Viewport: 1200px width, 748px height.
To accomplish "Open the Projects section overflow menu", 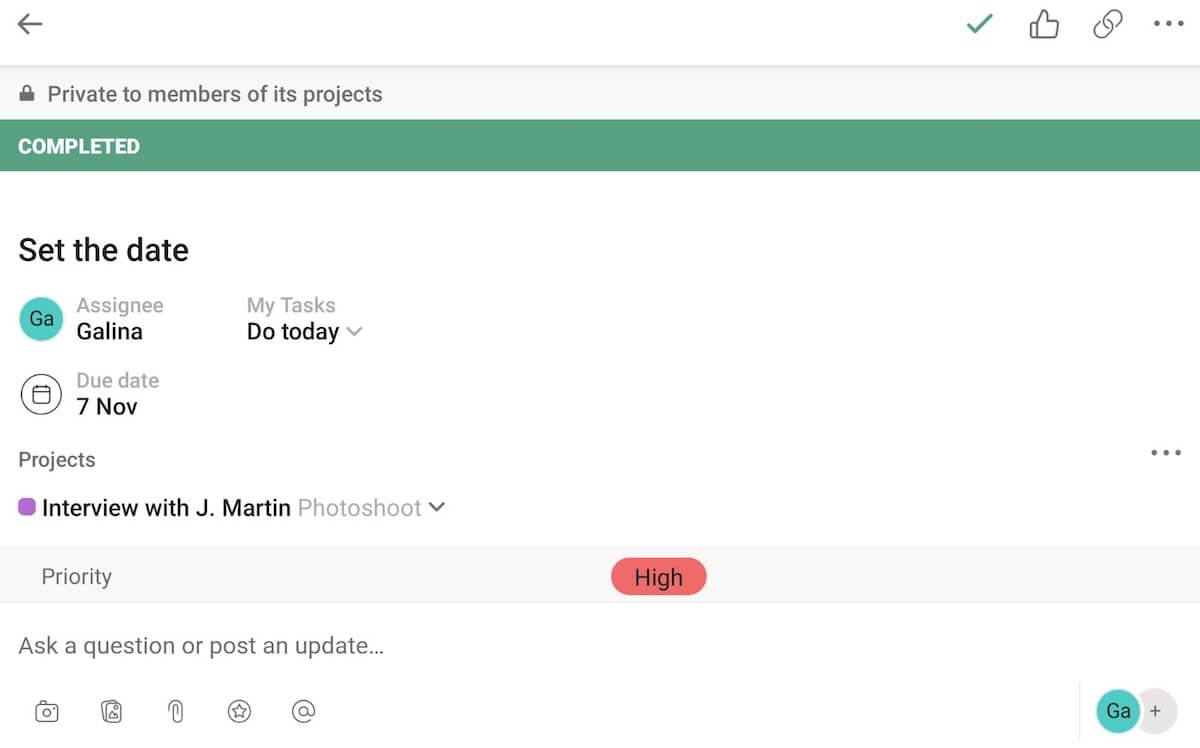I will (x=1165, y=453).
